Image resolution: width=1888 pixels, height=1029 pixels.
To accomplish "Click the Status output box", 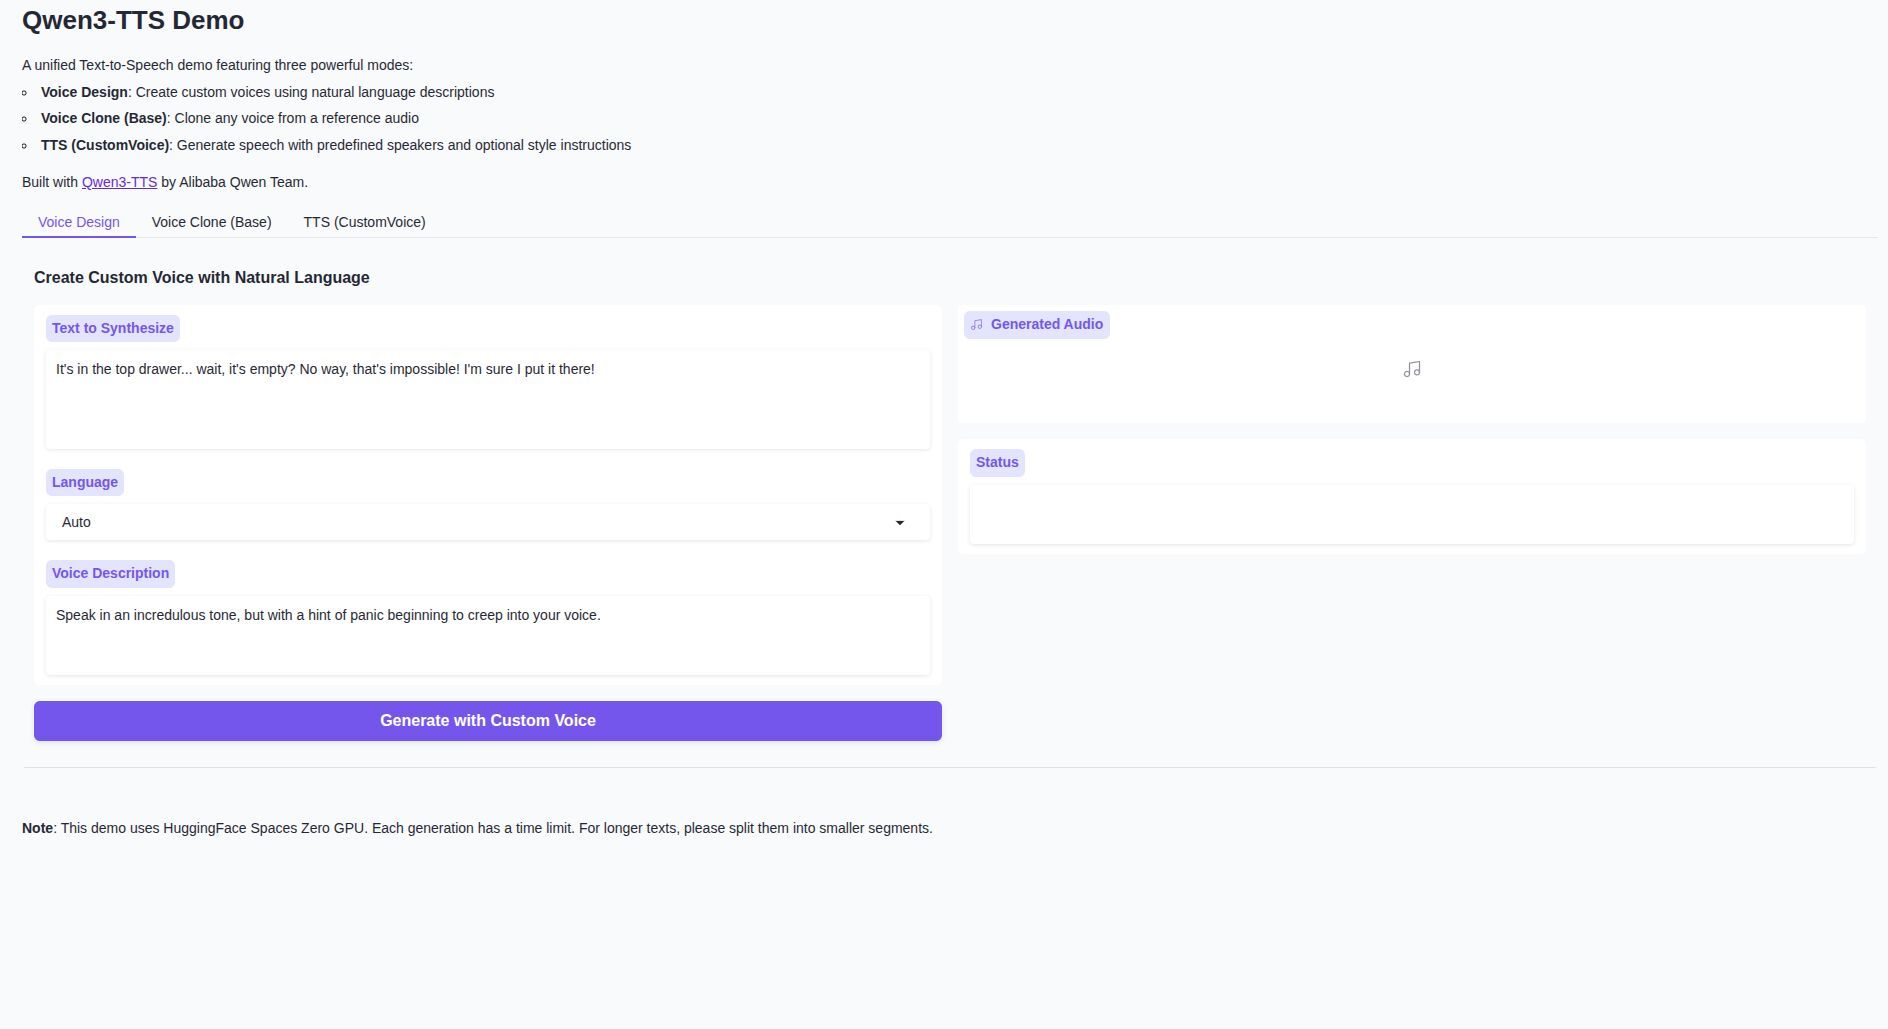I will click(x=1411, y=515).
